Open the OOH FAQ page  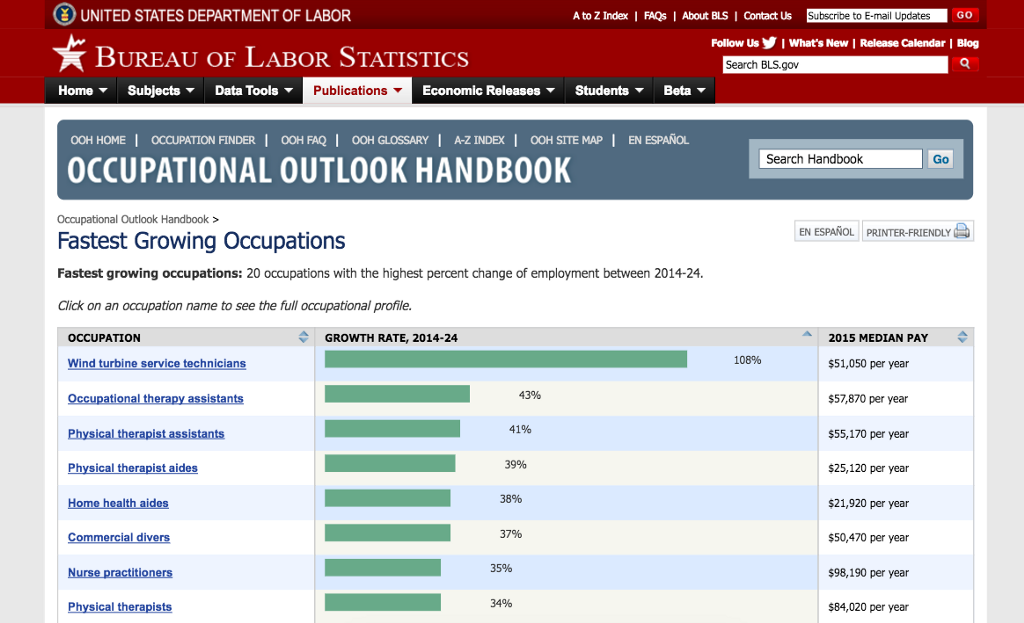point(304,140)
